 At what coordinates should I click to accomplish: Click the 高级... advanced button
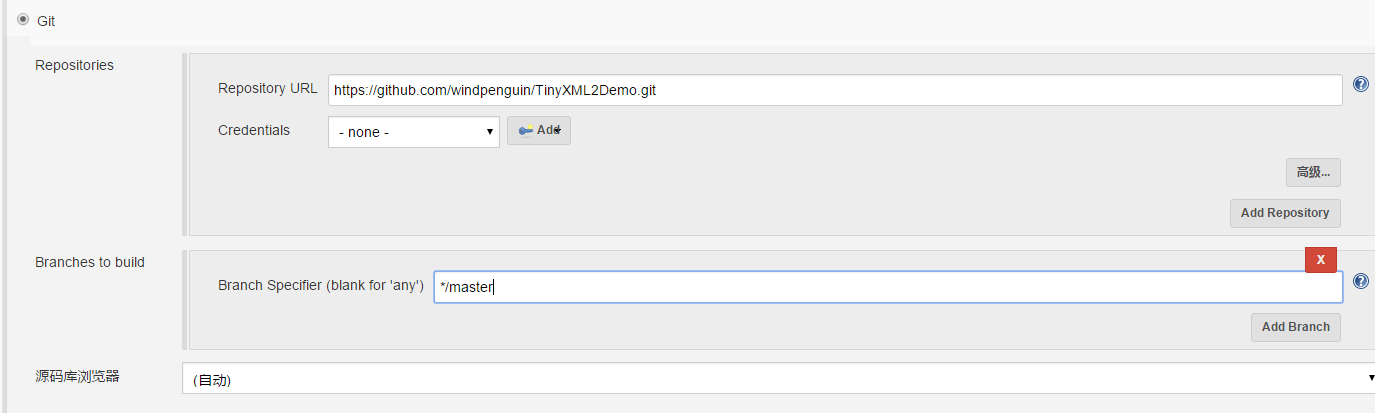click(x=1312, y=172)
